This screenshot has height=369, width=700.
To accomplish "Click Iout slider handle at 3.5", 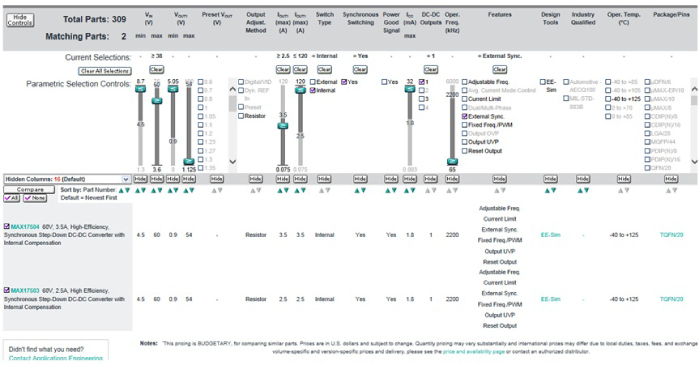I will (x=283, y=126).
